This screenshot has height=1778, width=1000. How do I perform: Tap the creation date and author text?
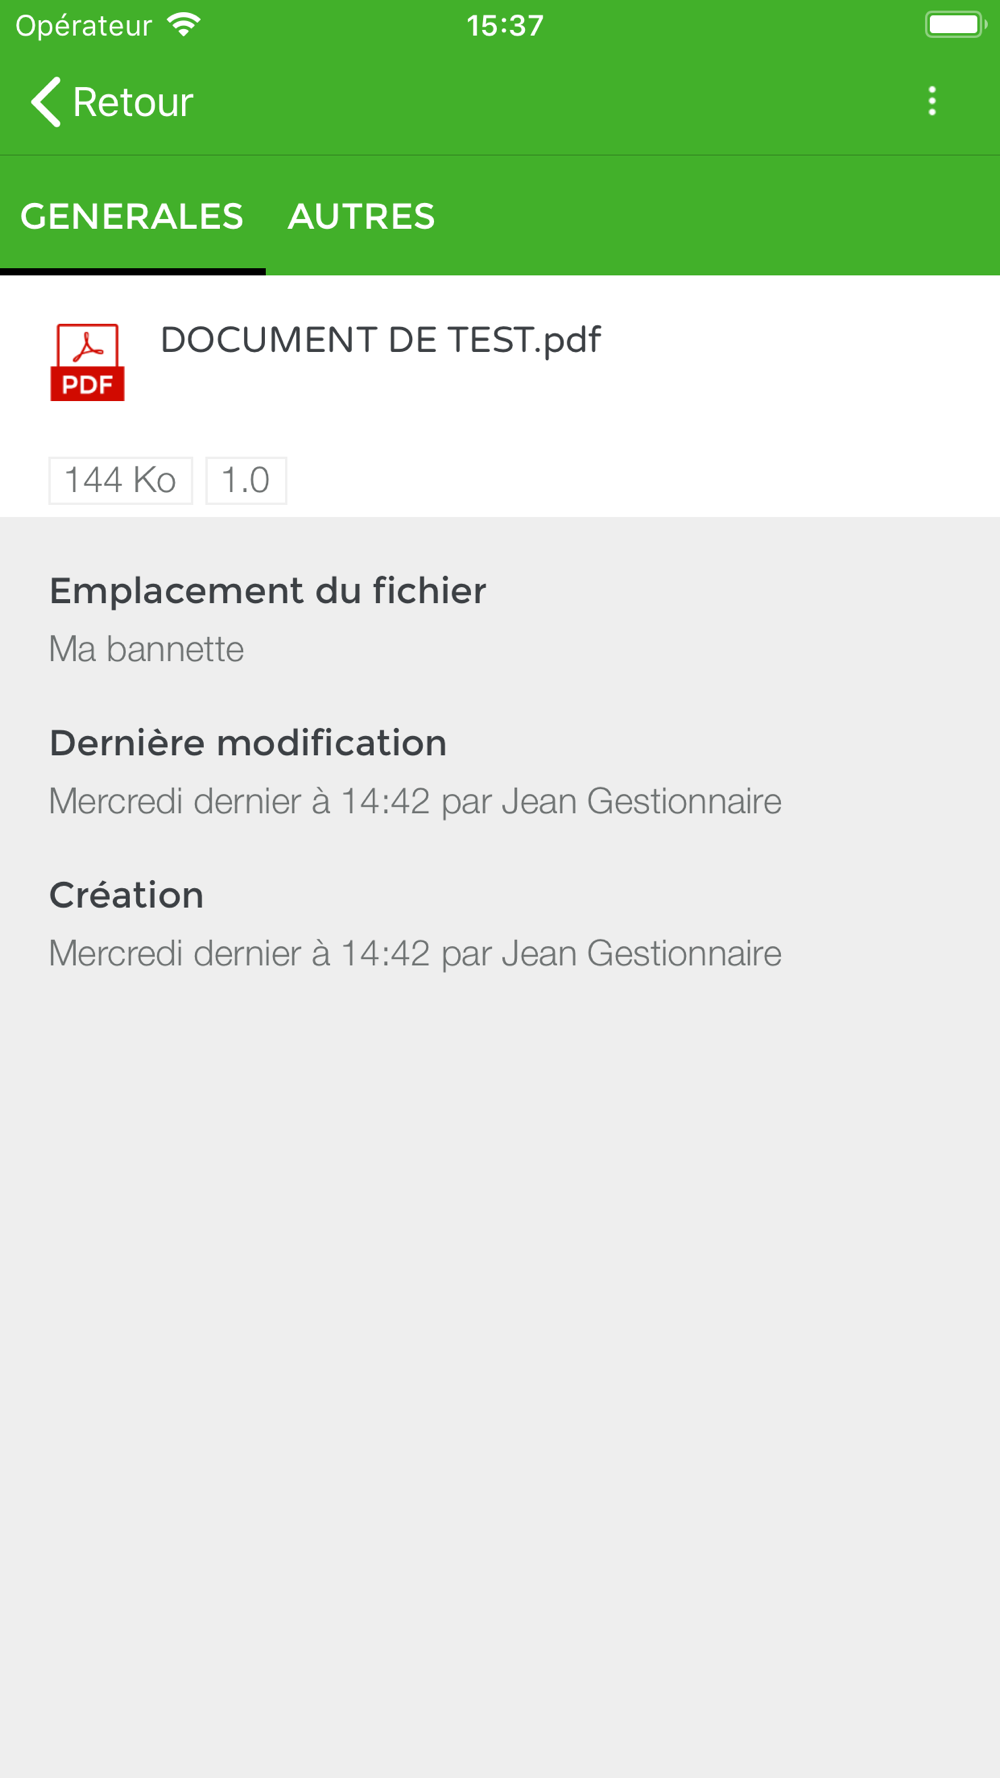point(415,953)
